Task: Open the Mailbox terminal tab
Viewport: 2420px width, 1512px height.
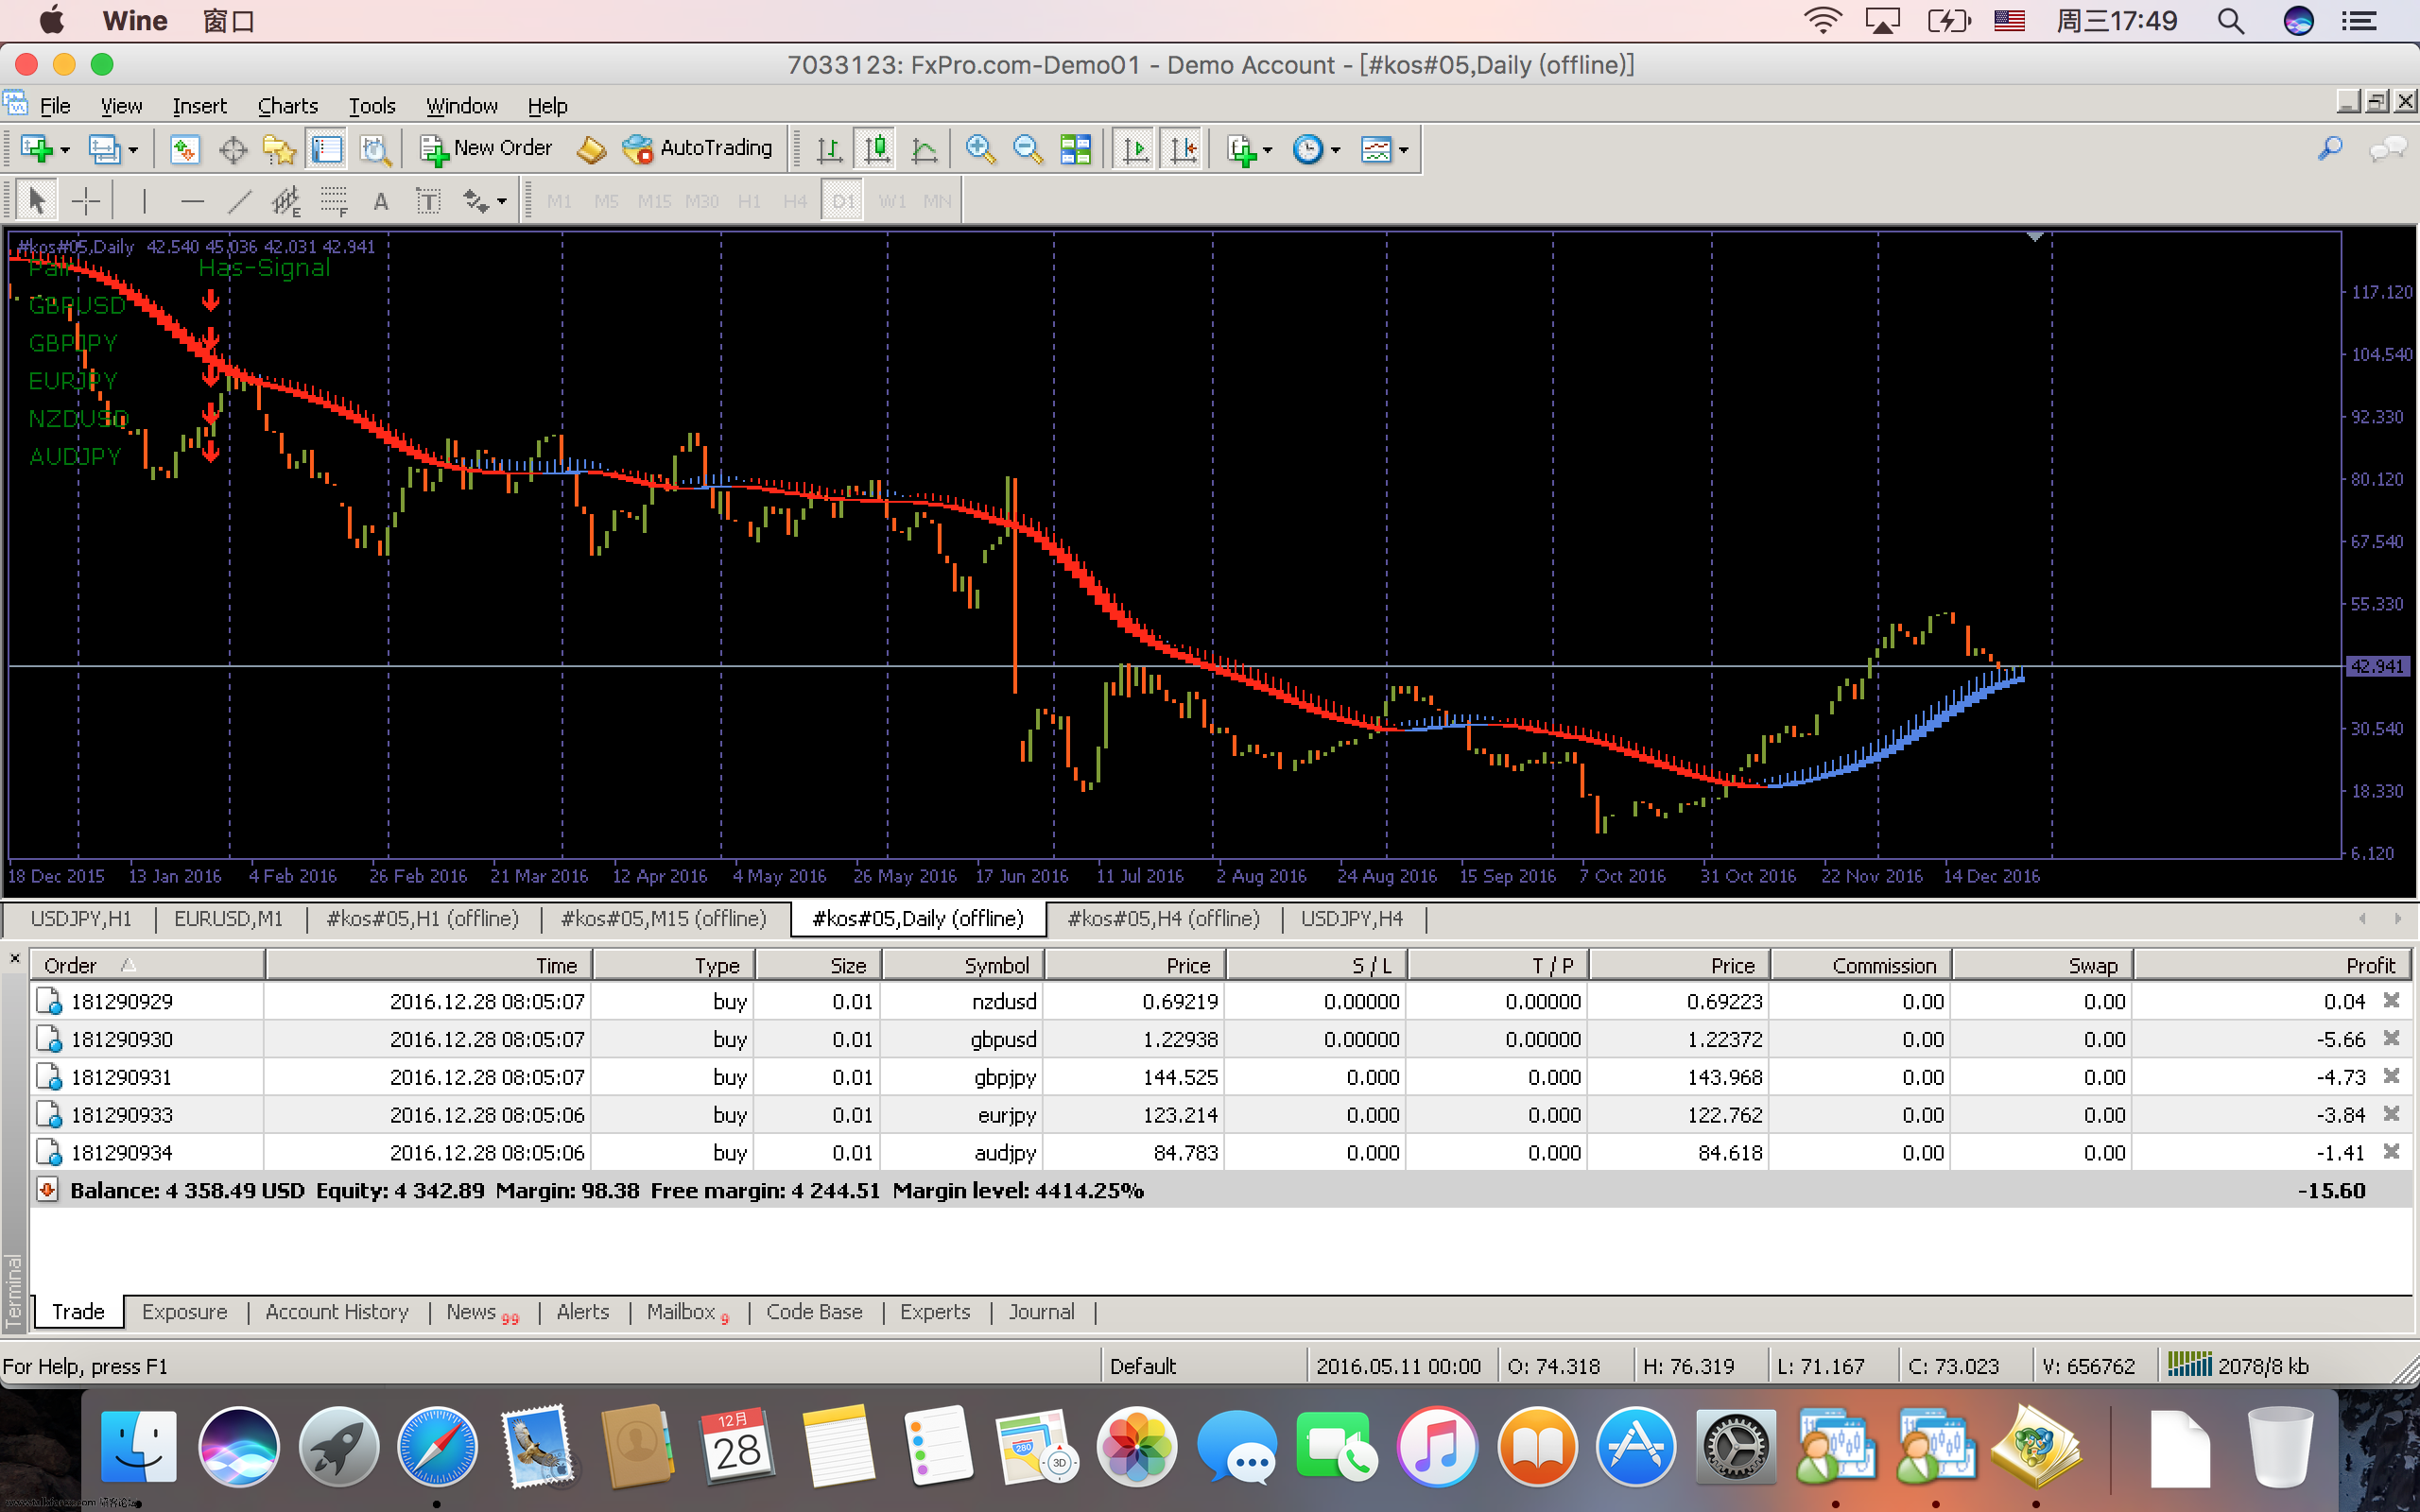Action: [688, 1311]
